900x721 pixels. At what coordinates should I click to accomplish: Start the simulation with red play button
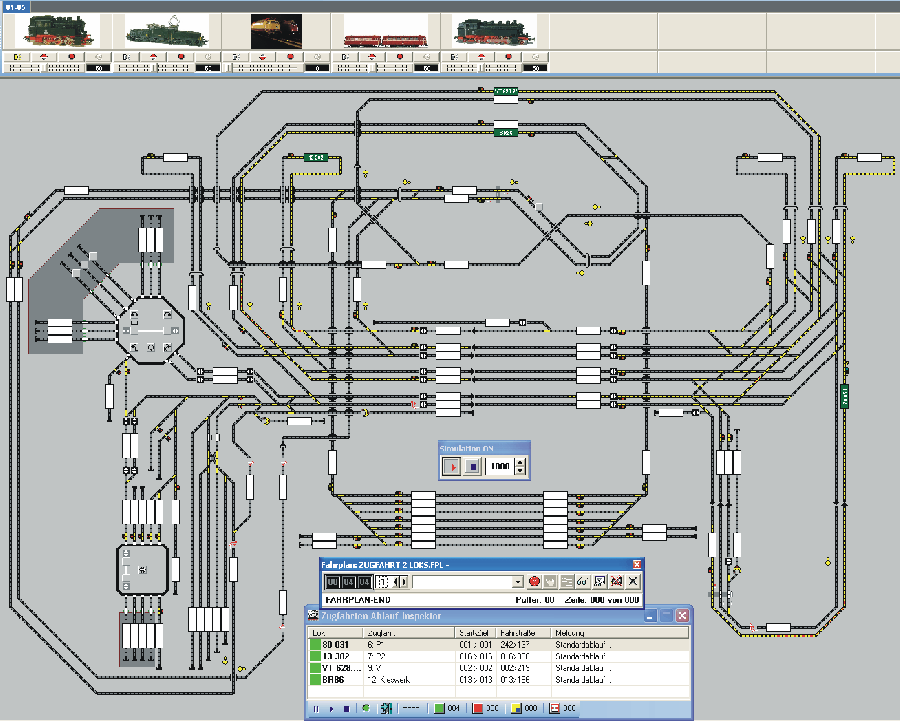click(453, 466)
